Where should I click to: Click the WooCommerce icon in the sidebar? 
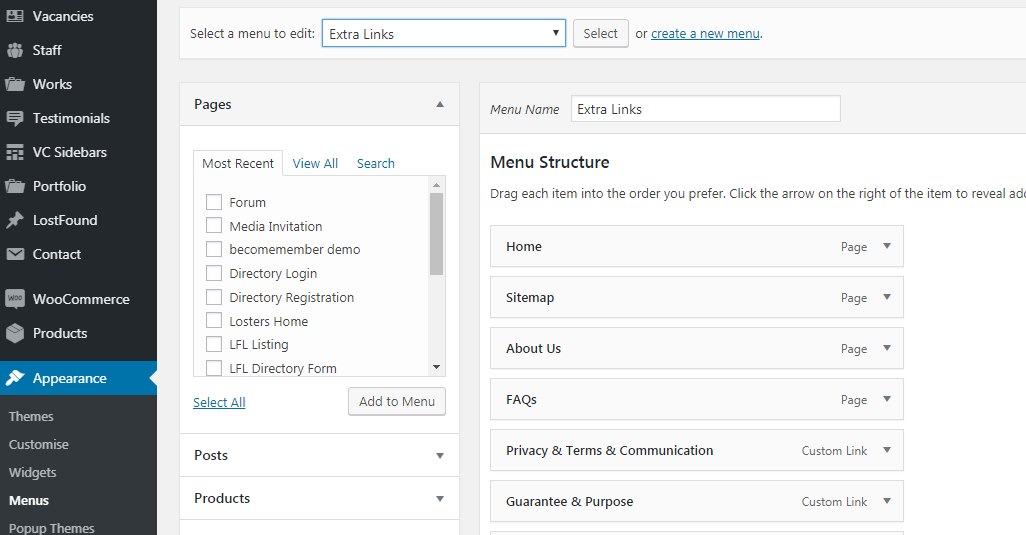pos(15,299)
